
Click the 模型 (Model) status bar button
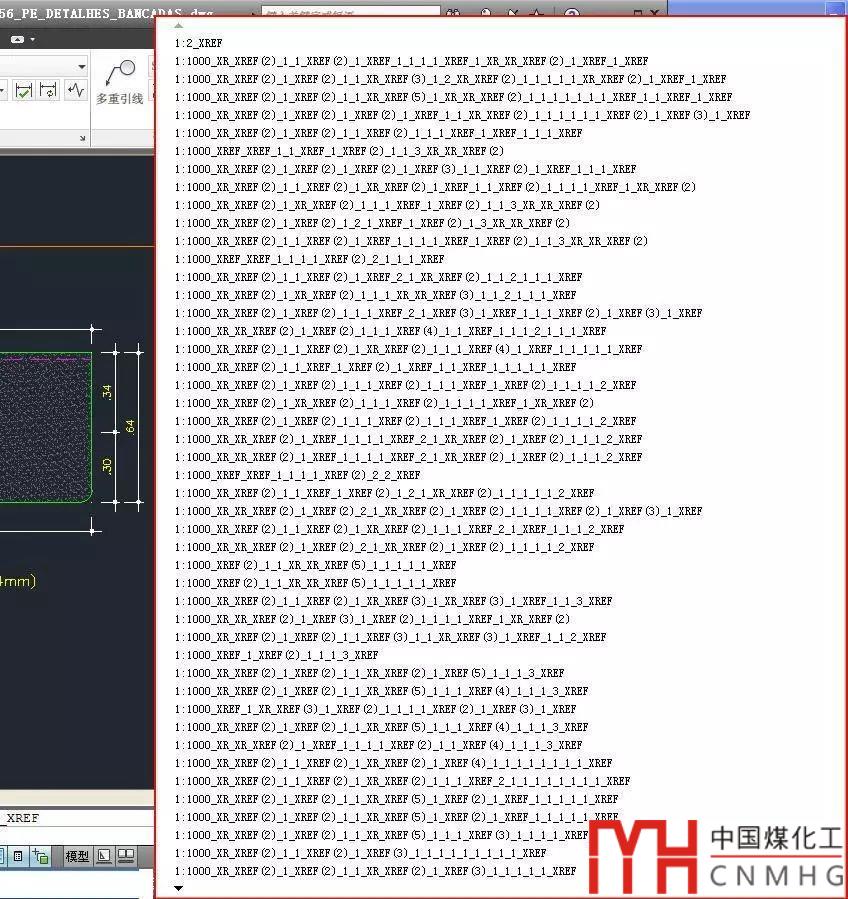pyautogui.click(x=77, y=856)
